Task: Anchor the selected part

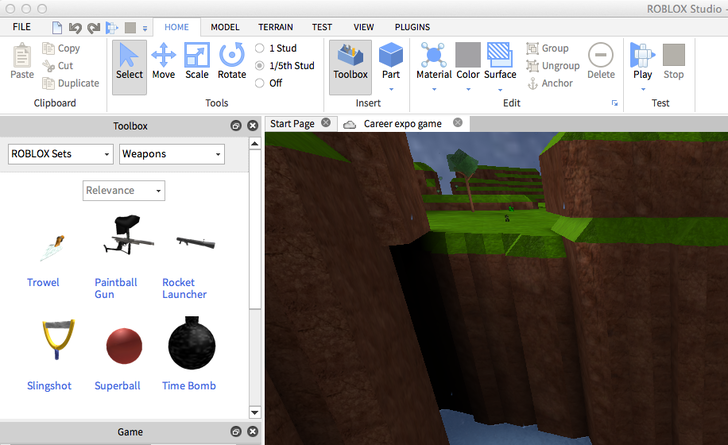Action: point(550,83)
